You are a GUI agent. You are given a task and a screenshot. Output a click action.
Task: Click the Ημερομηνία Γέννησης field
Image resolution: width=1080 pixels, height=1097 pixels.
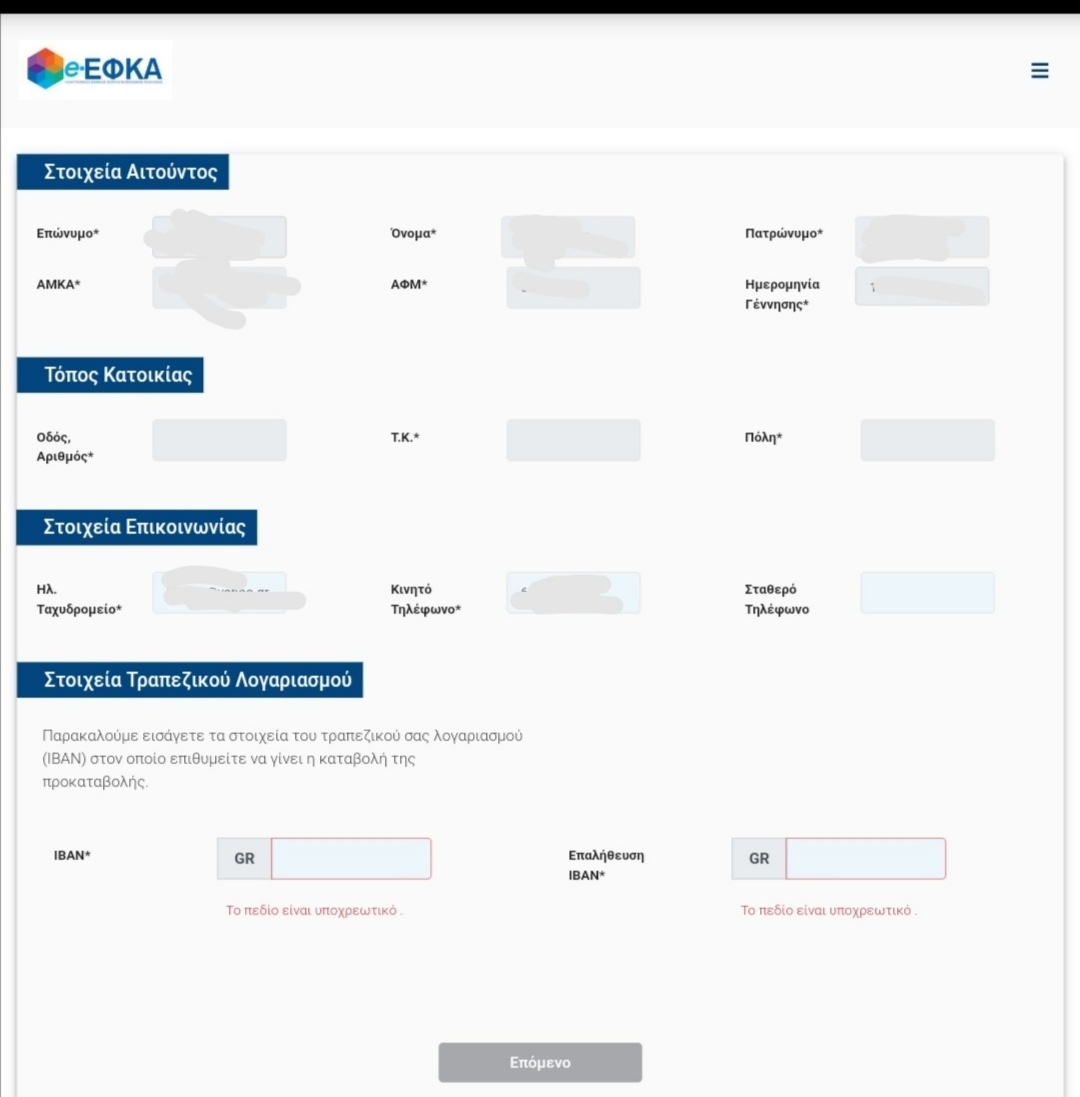coord(922,286)
